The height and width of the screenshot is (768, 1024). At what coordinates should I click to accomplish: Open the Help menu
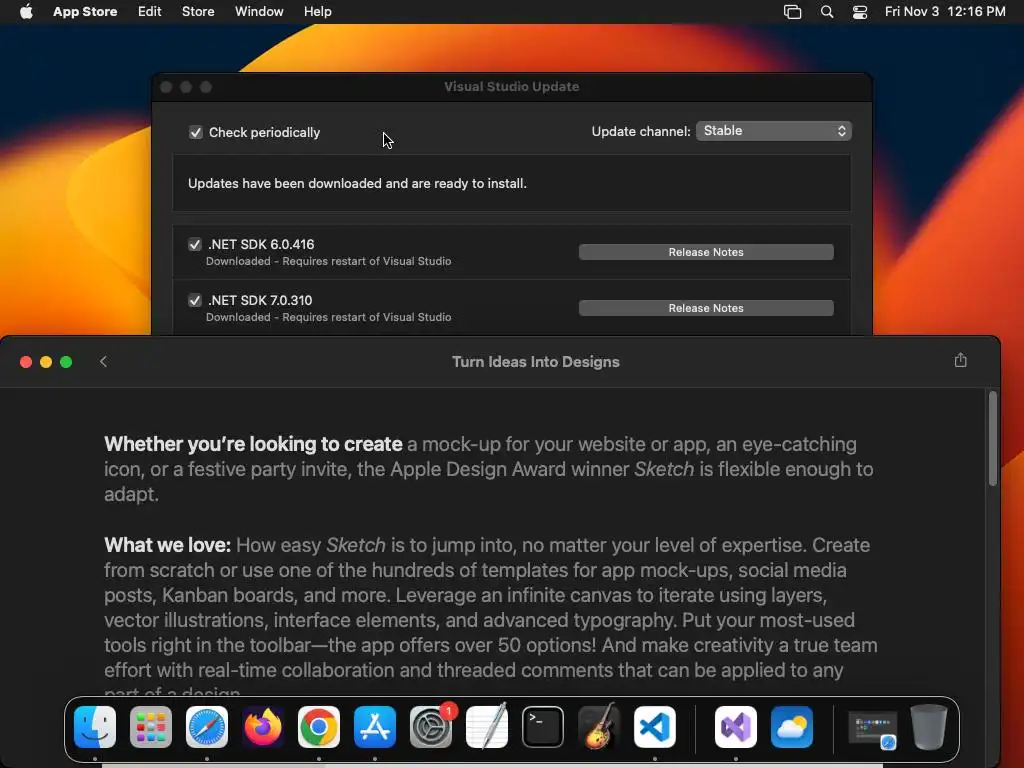click(x=317, y=12)
